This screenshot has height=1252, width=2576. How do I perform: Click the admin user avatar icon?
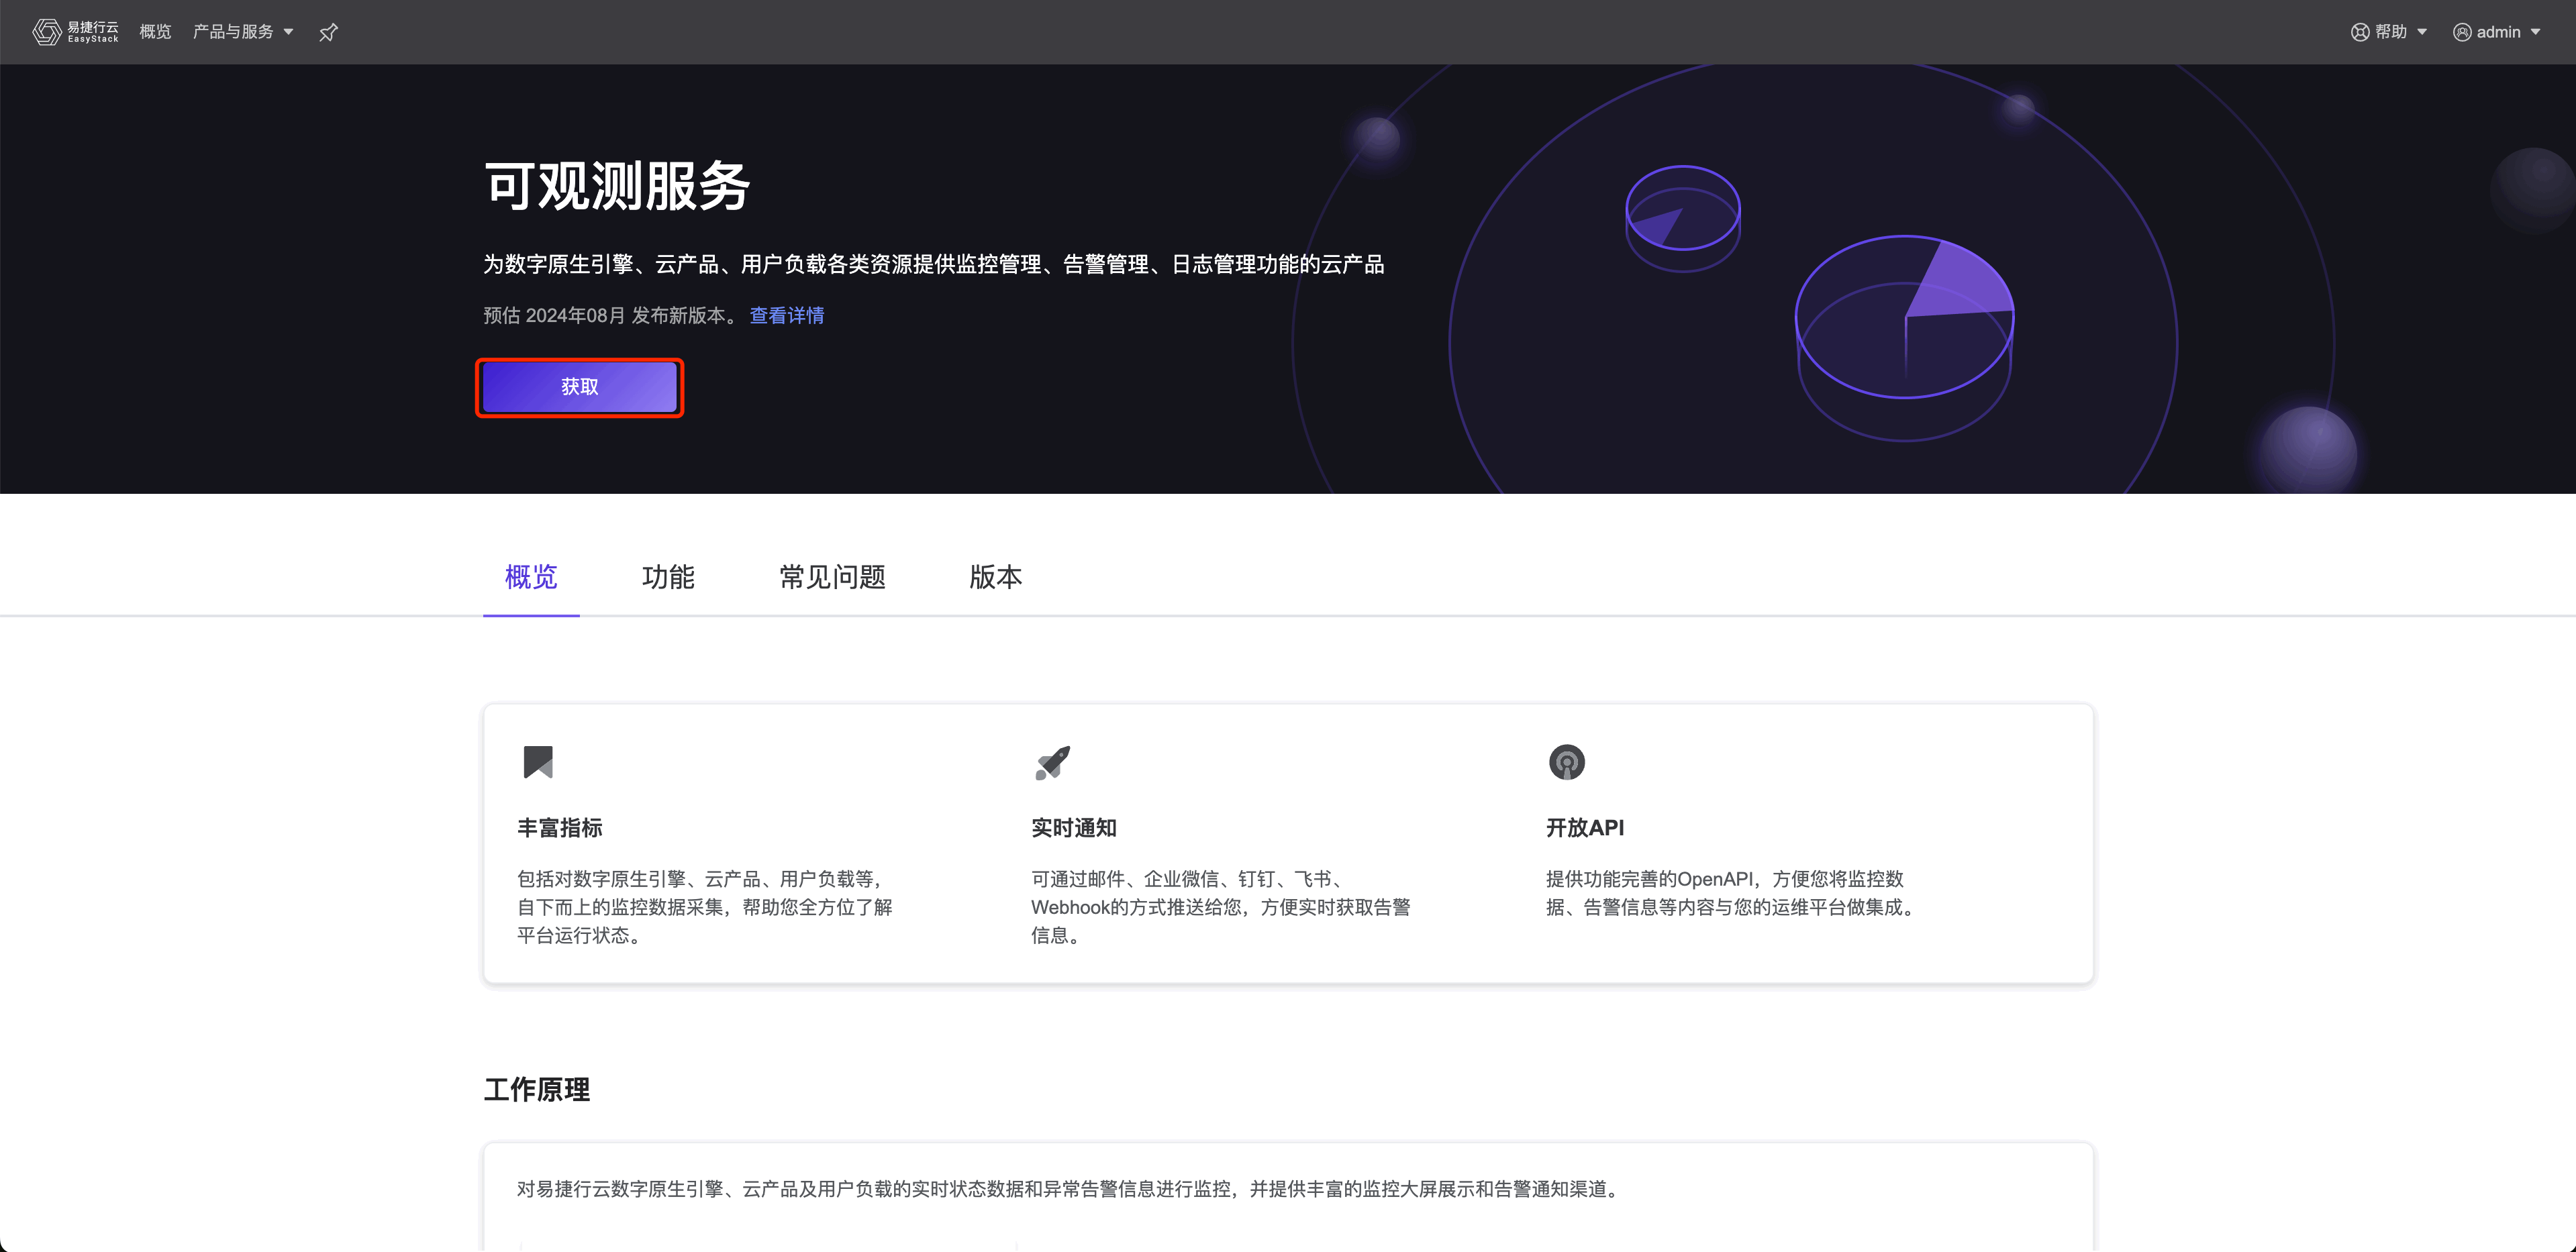(x=2462, y=32)
